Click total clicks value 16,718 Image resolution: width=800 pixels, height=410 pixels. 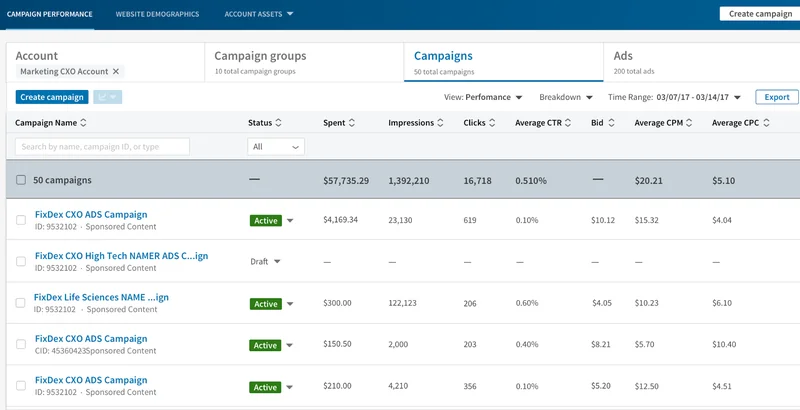pos(478,181)
